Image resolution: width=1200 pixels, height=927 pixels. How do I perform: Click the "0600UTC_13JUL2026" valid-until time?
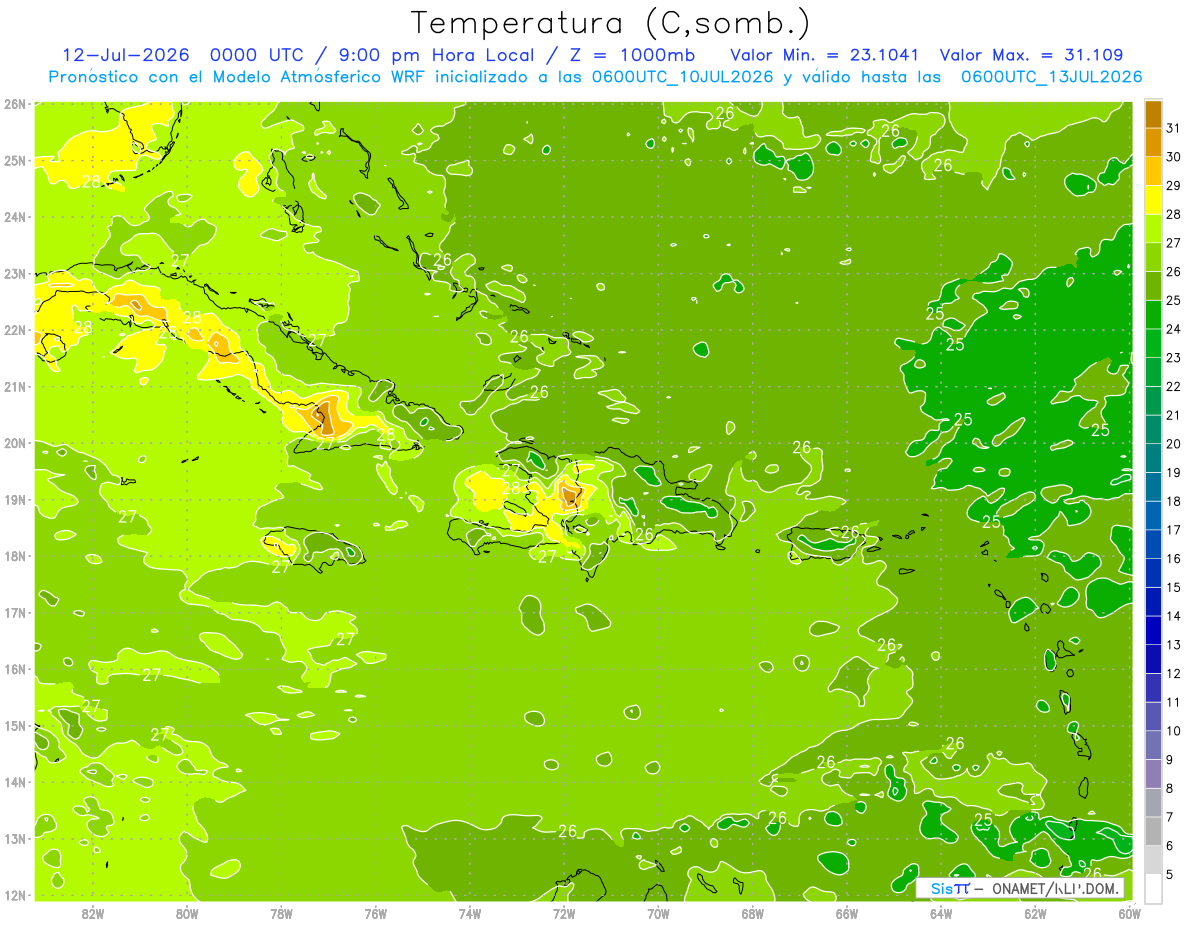click(x=1051, y=77)
